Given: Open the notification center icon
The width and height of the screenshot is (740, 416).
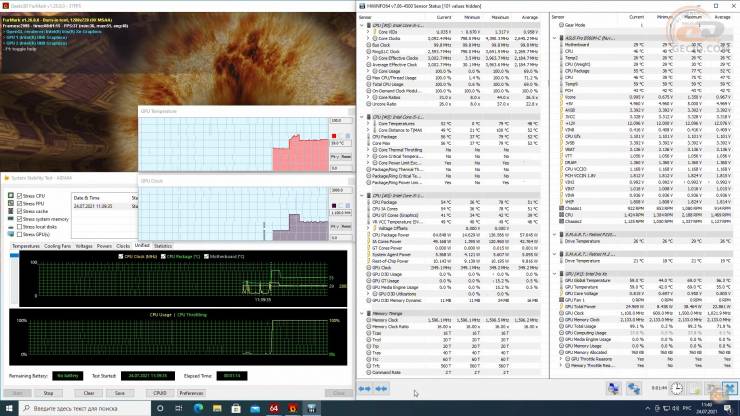Looking at the screenshot, I should 728,408.
